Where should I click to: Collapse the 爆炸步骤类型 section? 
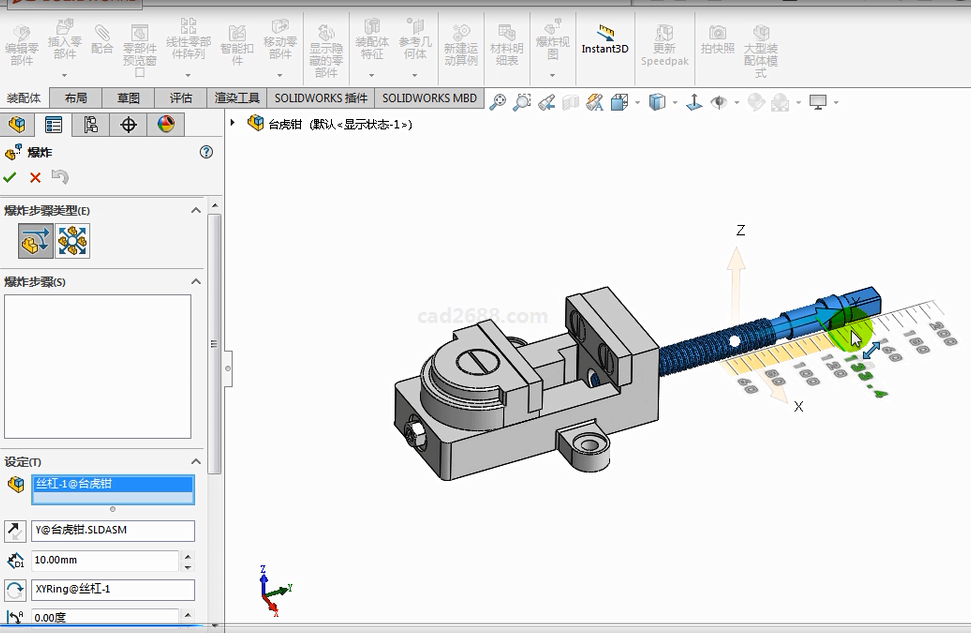point(196,210)
